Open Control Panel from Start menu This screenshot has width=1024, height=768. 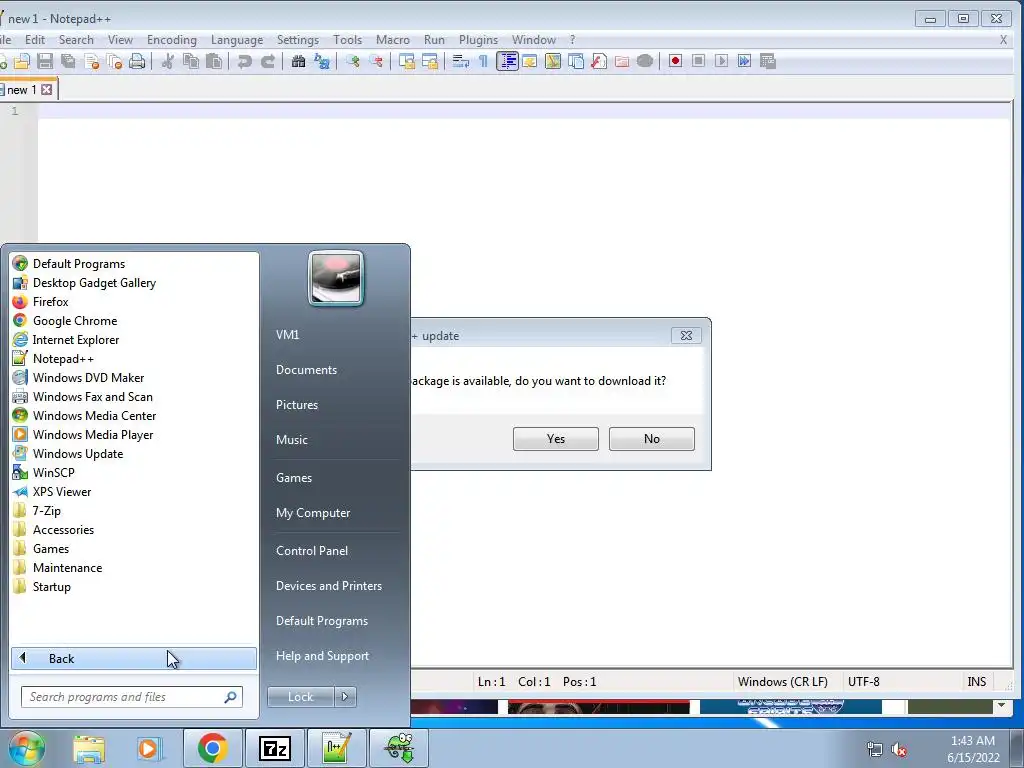[312, 551]
